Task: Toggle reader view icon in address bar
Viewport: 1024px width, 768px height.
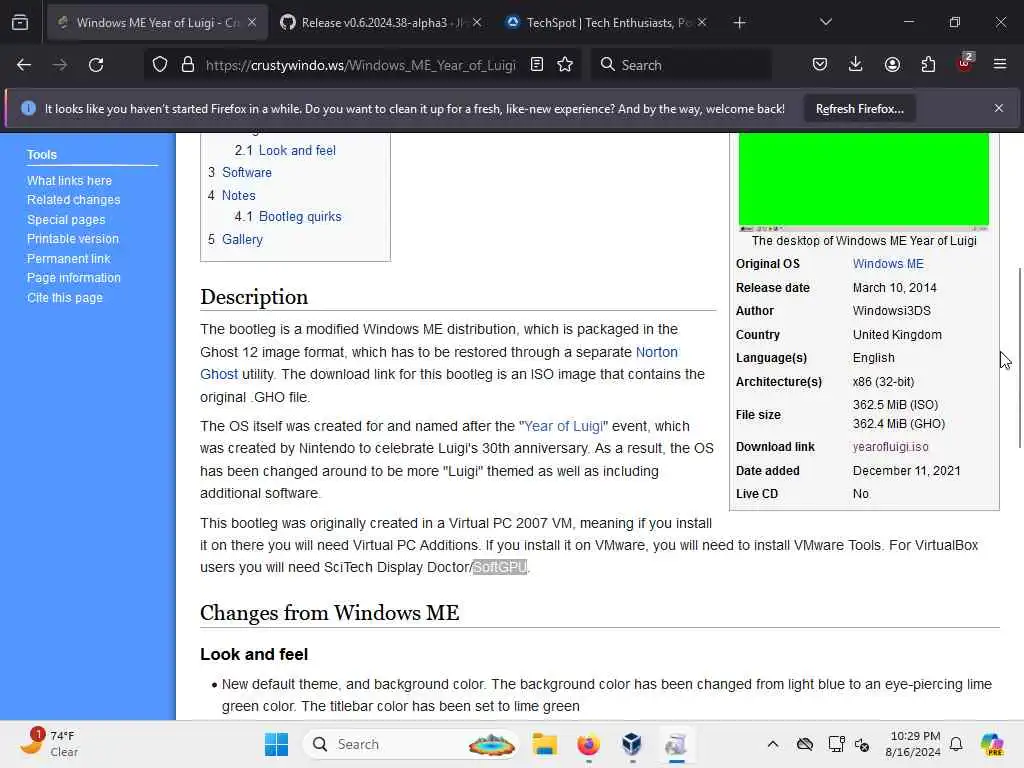Action: coord(537,65)
